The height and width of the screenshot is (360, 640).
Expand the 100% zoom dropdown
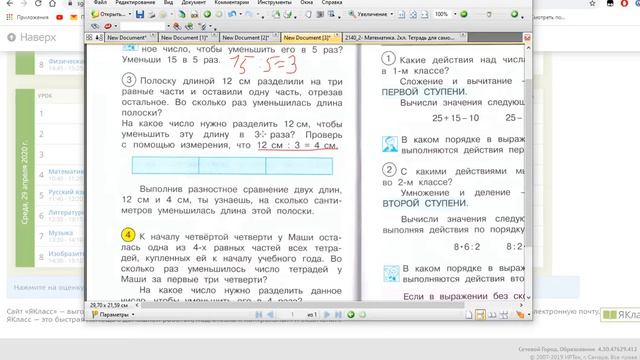tap(455, 14)
